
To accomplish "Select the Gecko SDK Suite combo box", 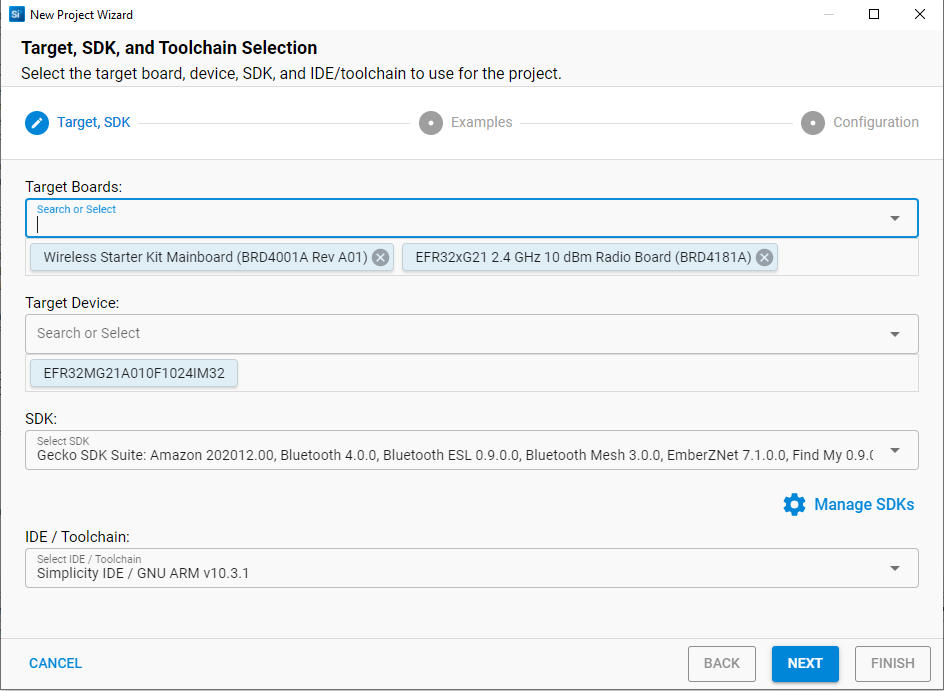I will 472,450.
